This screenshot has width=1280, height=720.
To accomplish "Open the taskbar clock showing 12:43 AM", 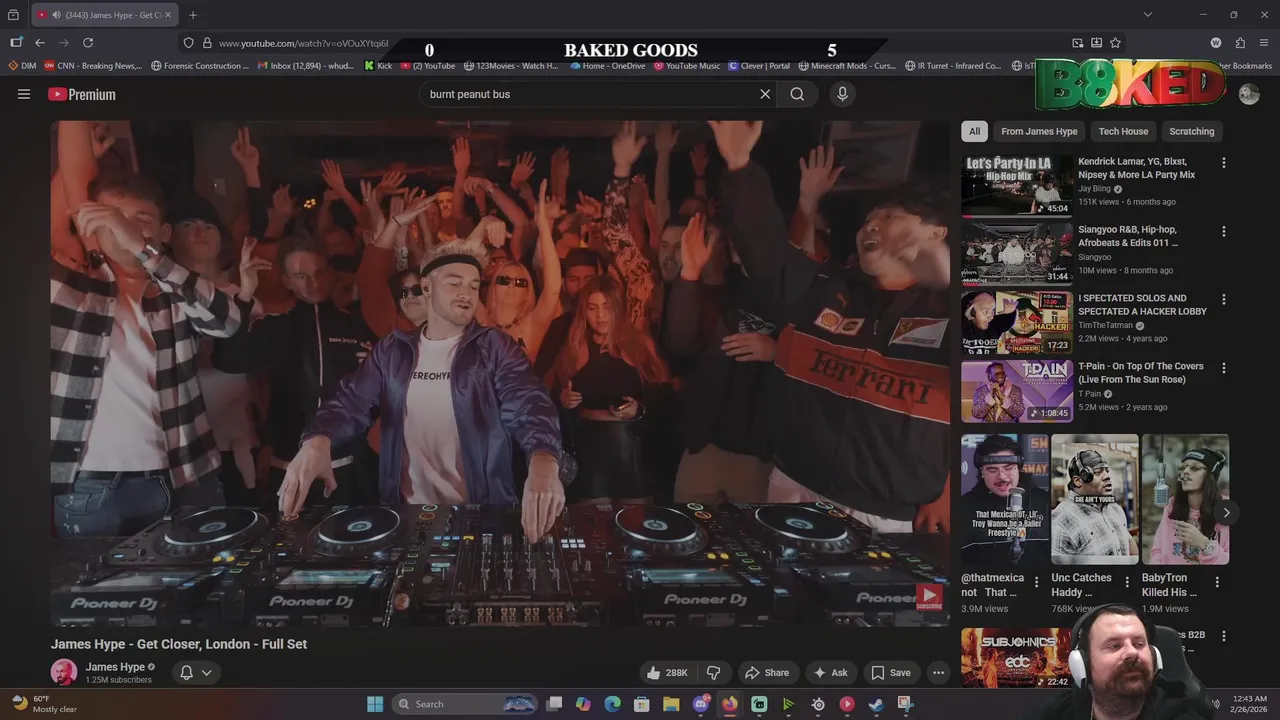I will tap(1248, 704).
